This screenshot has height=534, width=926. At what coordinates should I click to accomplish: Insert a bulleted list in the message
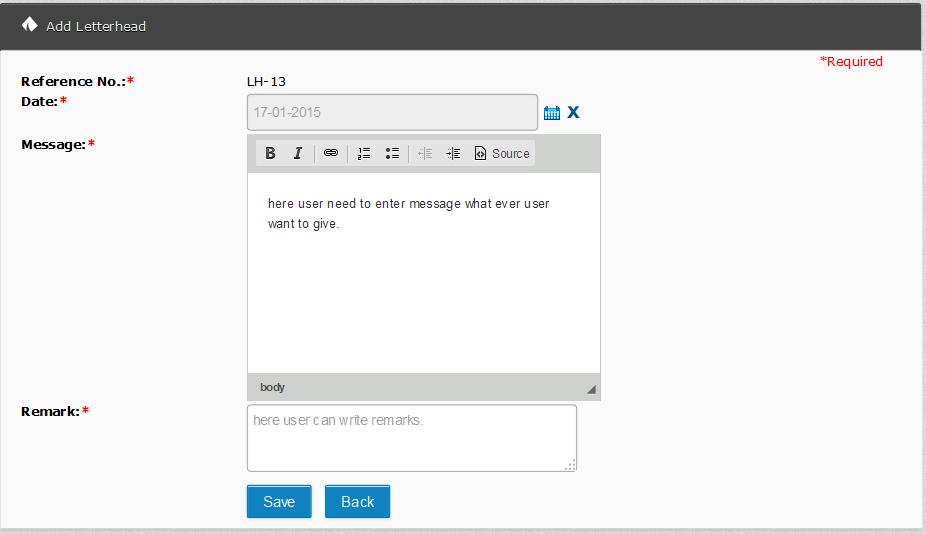point(392,153)
